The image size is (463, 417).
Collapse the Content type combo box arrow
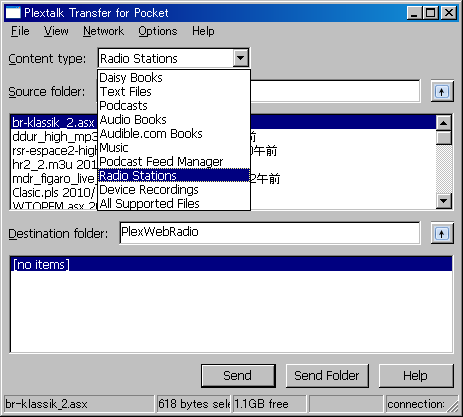(240, 58)
